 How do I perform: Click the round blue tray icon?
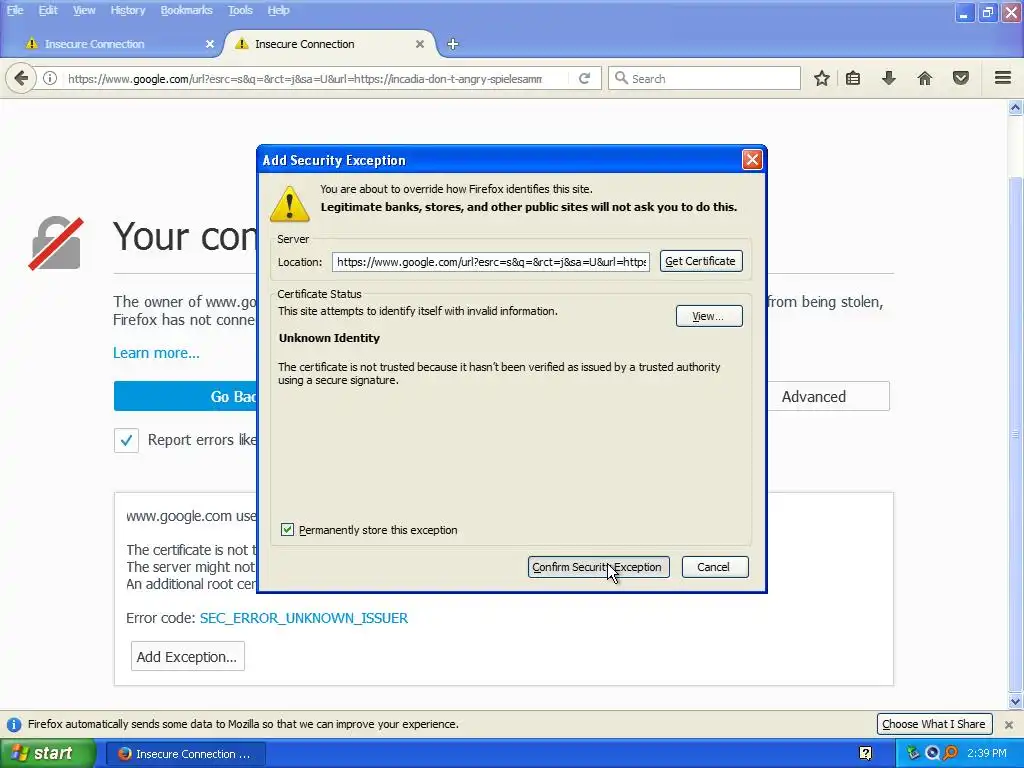932,753
